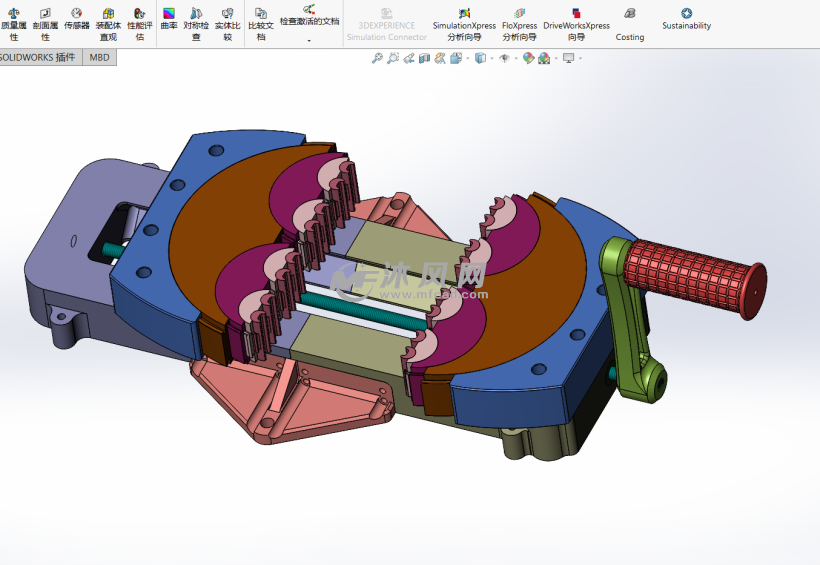Open Edit Appearance color wheel
This screenshot has width=820, height=565.
pyautogui.click(x=528, y=59)
